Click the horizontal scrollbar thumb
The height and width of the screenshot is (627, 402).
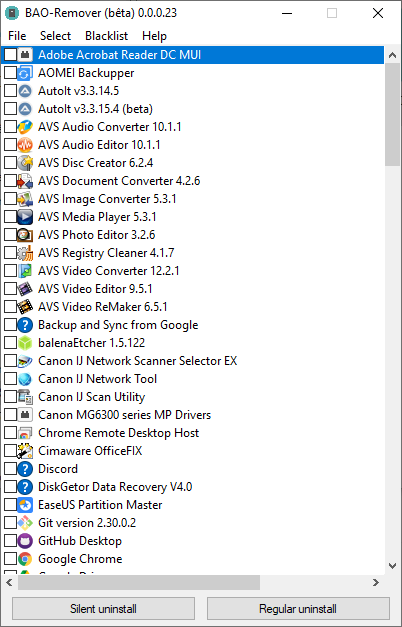tap(139, 582)
